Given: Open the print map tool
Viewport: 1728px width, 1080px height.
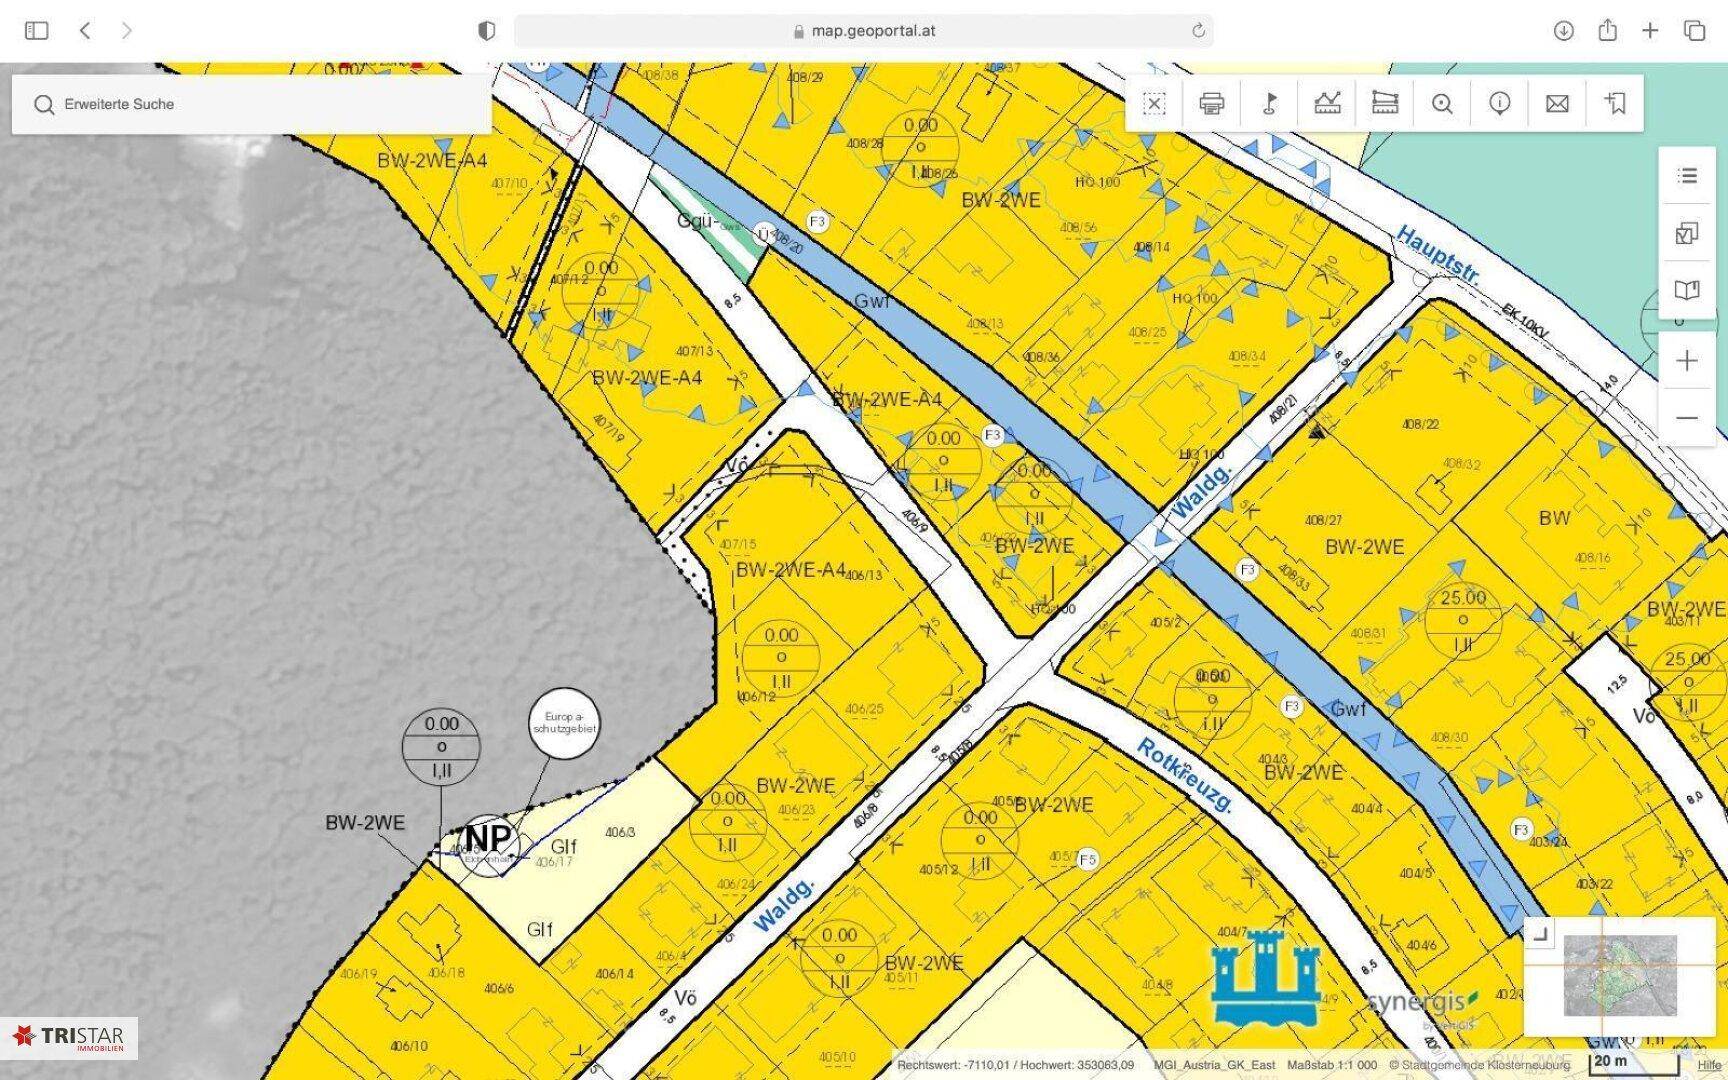Looking at the screenshot, I should (x=1211, y=103).
